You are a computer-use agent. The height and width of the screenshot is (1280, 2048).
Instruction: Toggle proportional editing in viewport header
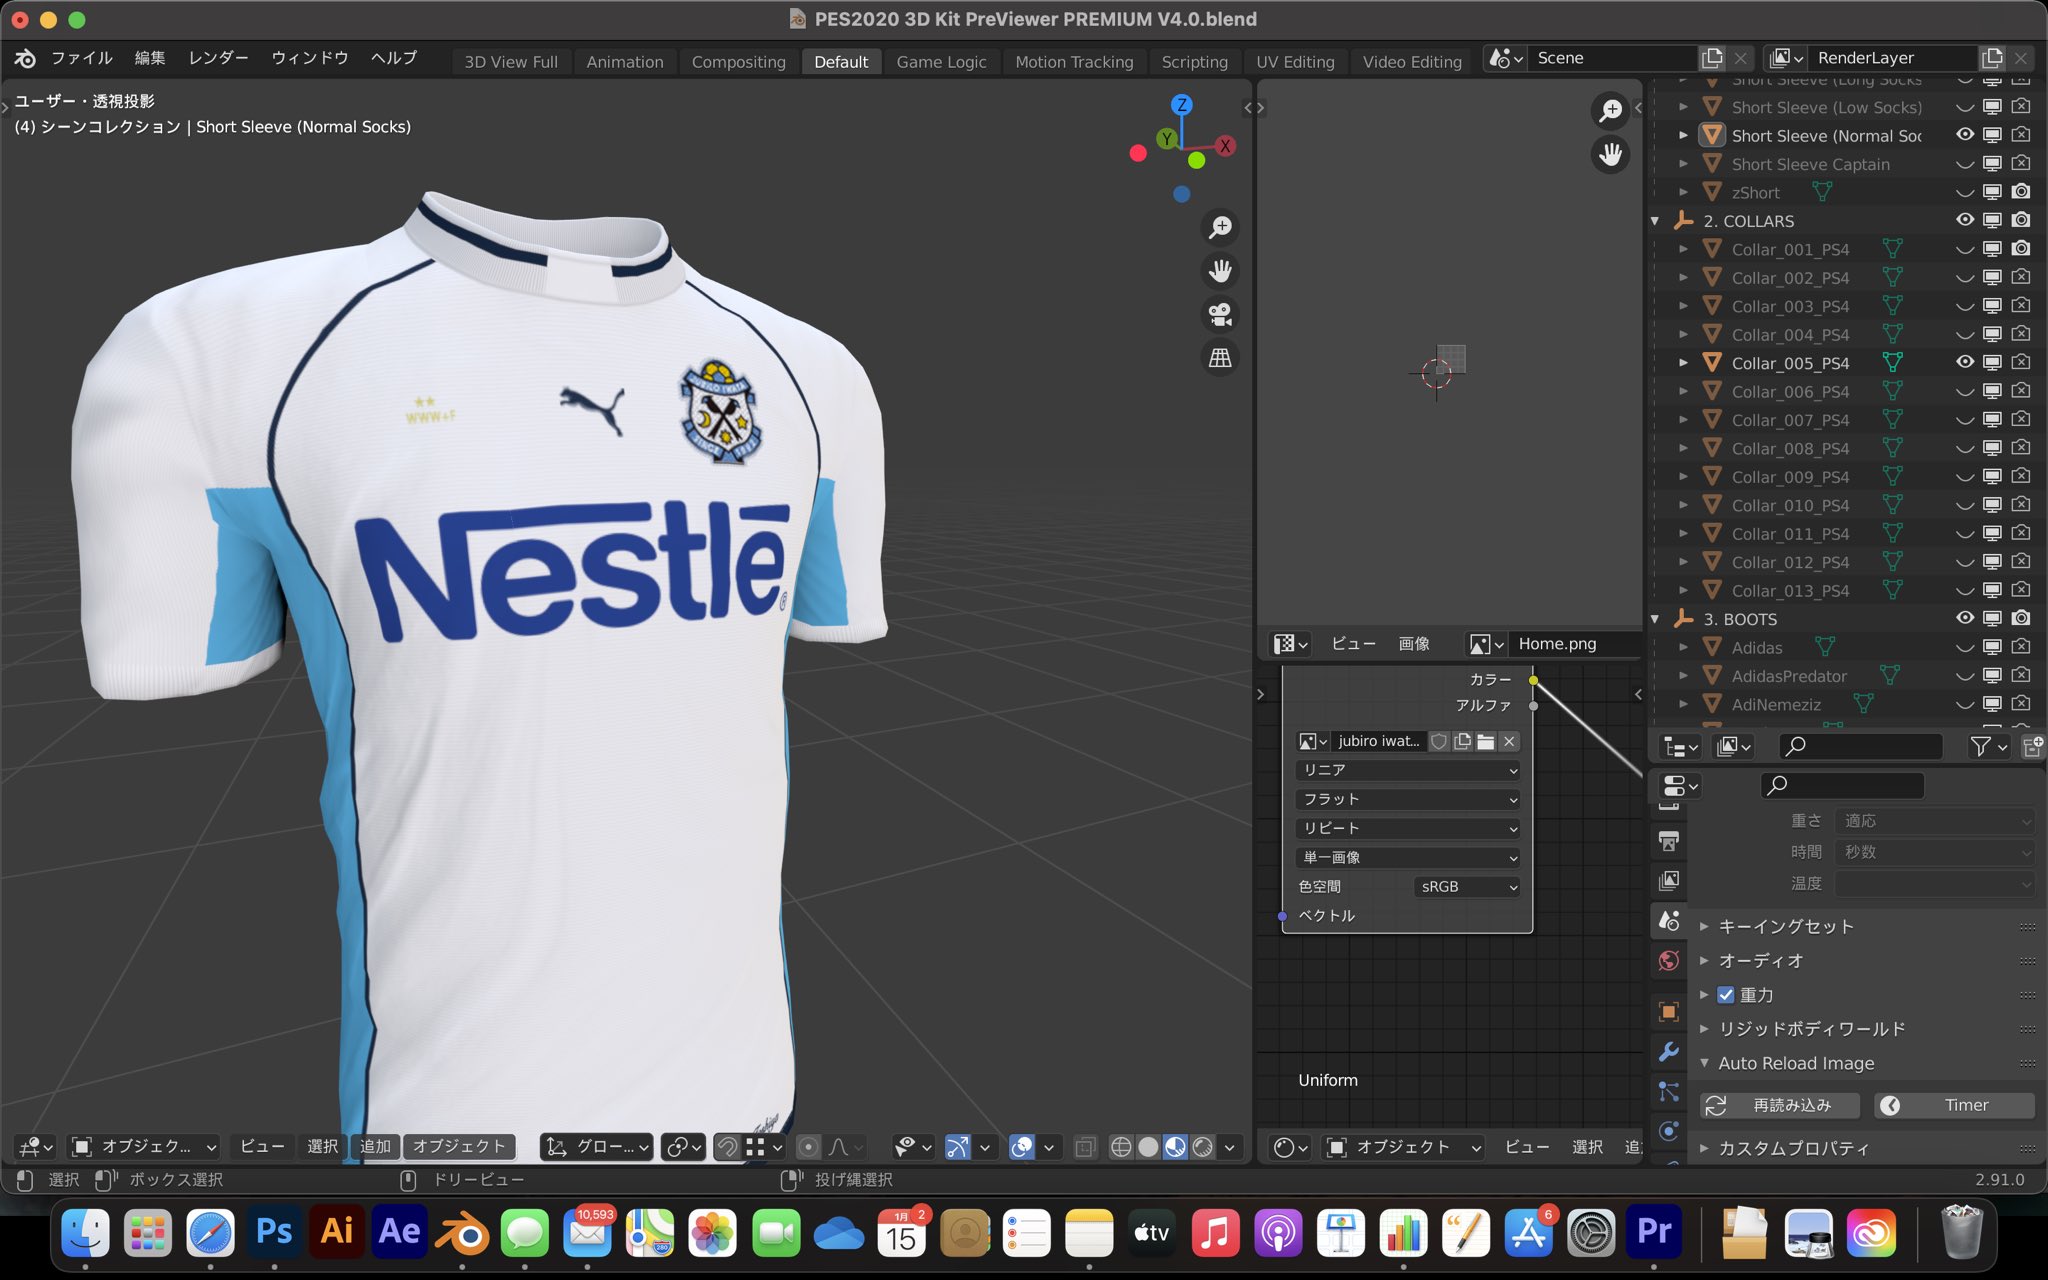coord(809,1147)
